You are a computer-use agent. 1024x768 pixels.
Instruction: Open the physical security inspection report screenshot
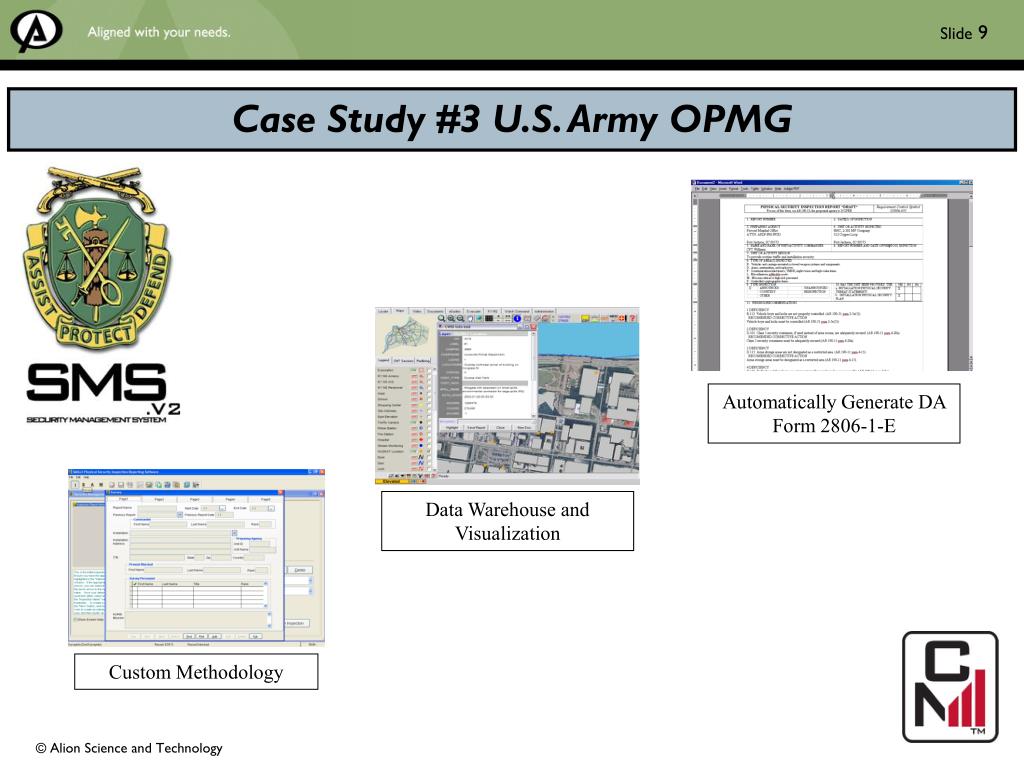pos(832,275)
